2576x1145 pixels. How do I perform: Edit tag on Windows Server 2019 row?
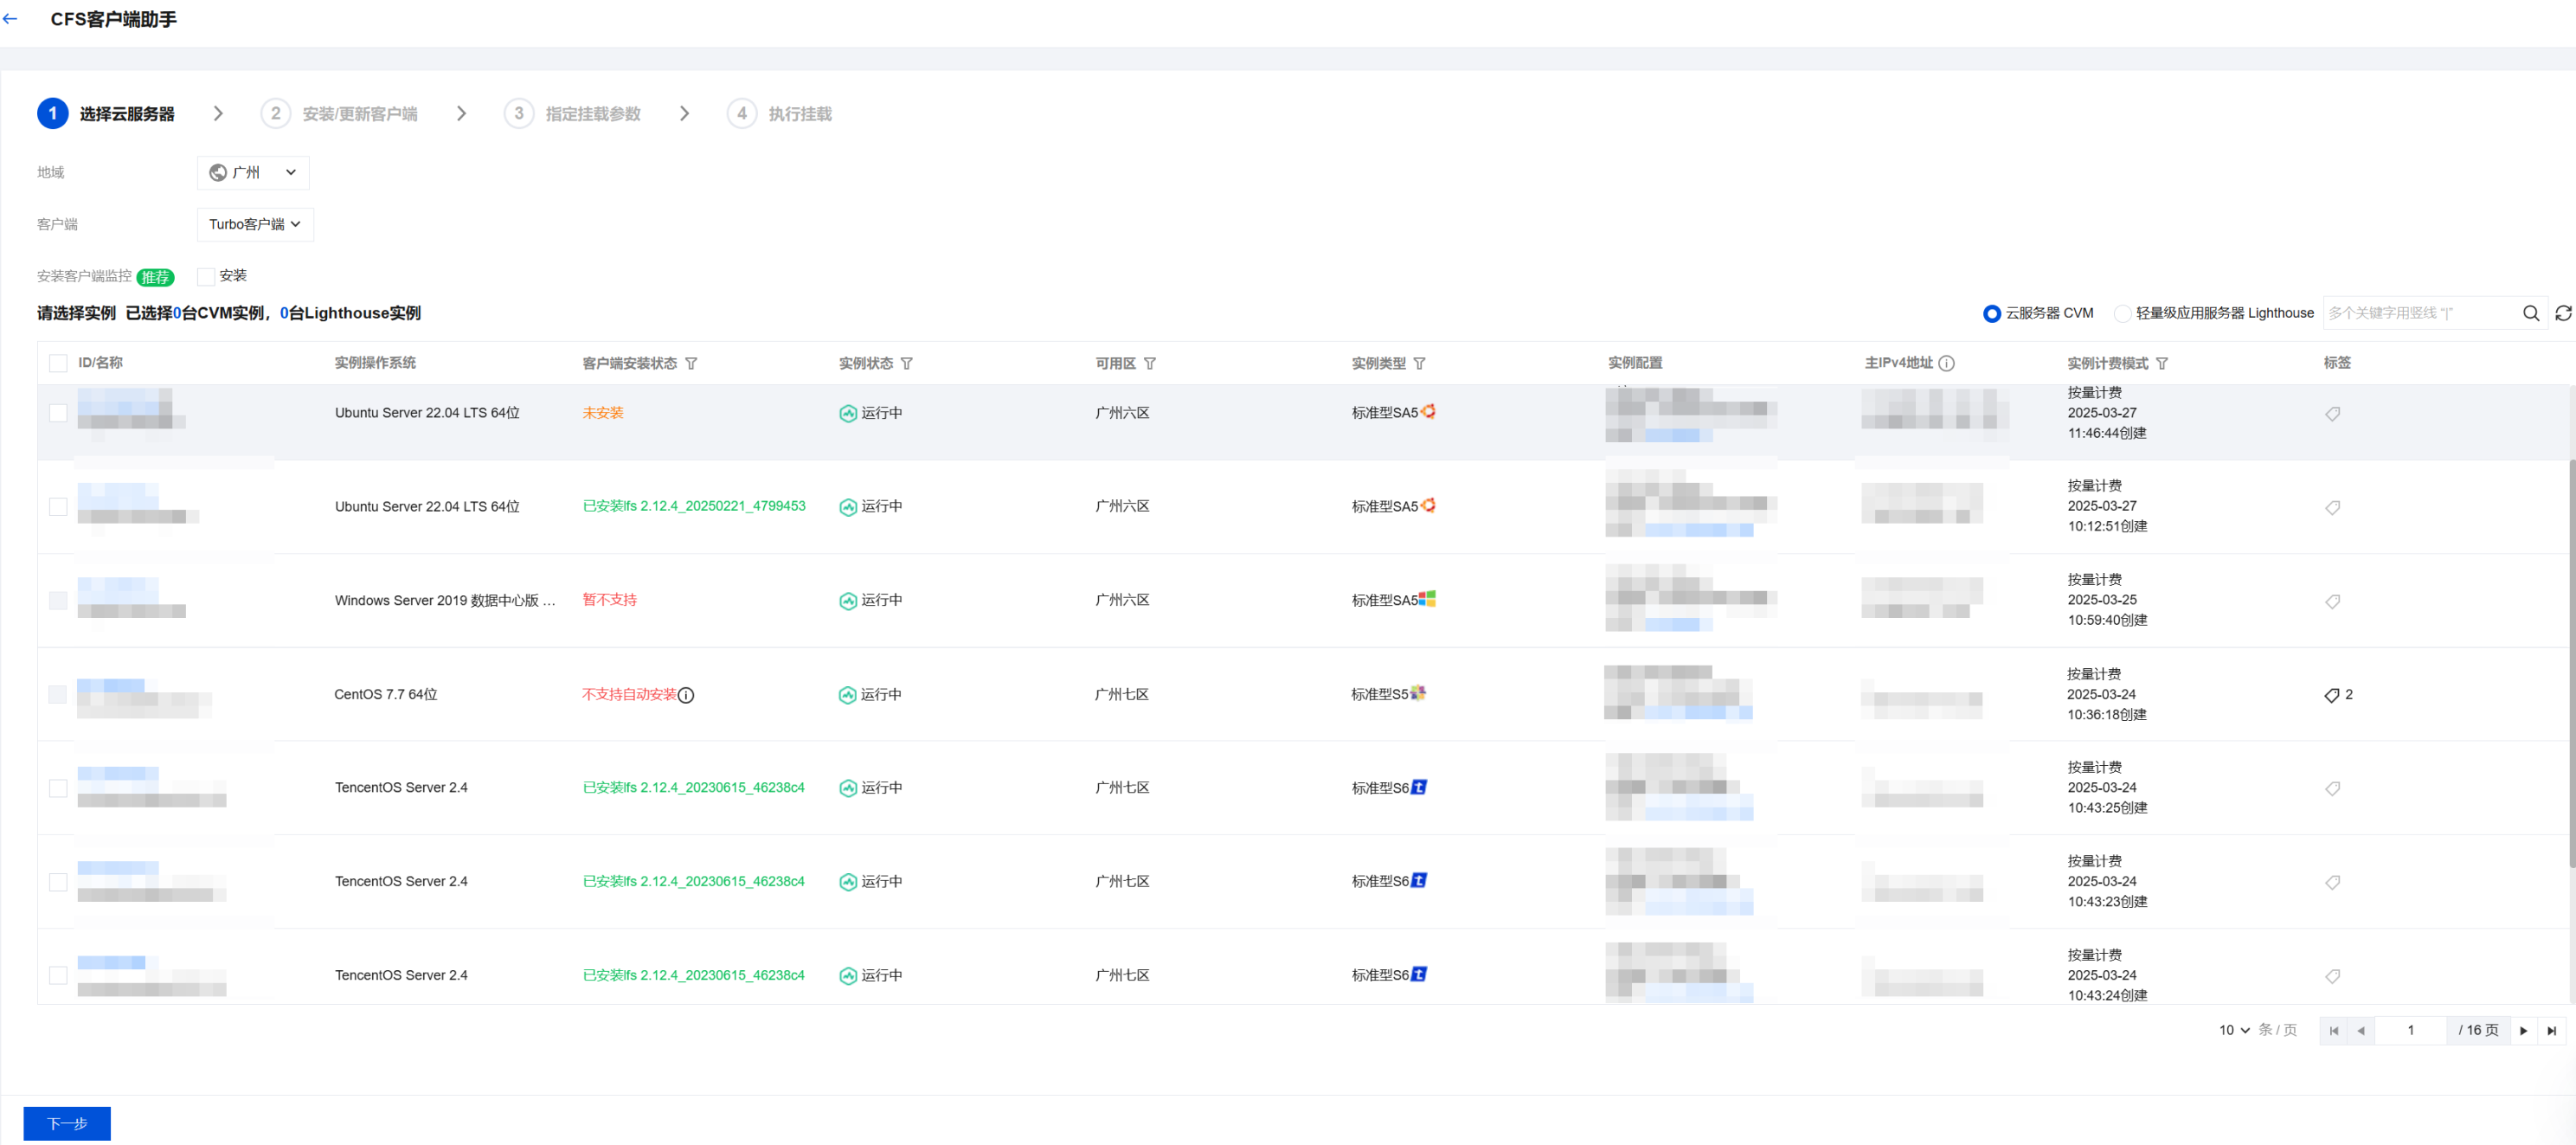coord(2332,601)
